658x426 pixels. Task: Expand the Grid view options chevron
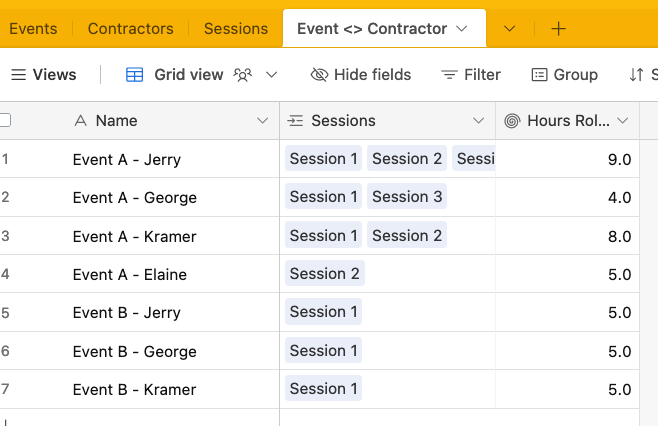point(271,75)
